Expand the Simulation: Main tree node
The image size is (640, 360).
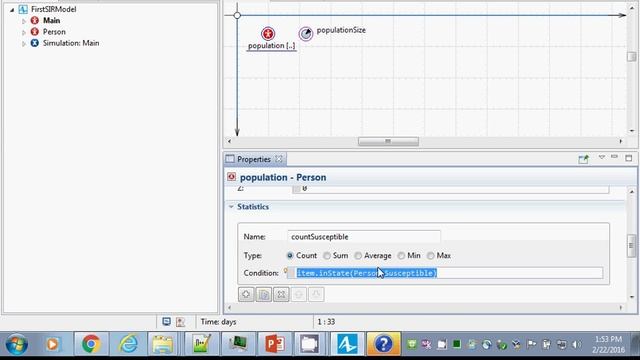(24, 43)
